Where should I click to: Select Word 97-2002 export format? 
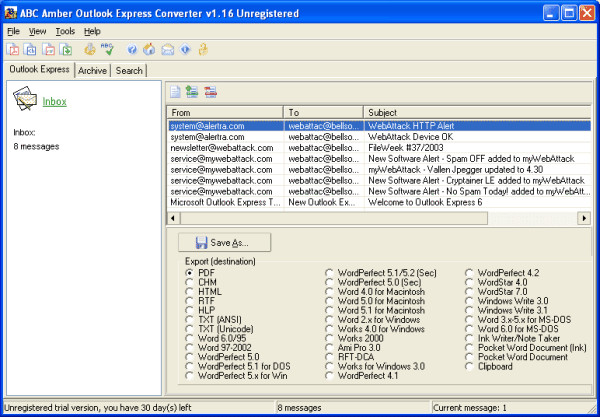189,347
